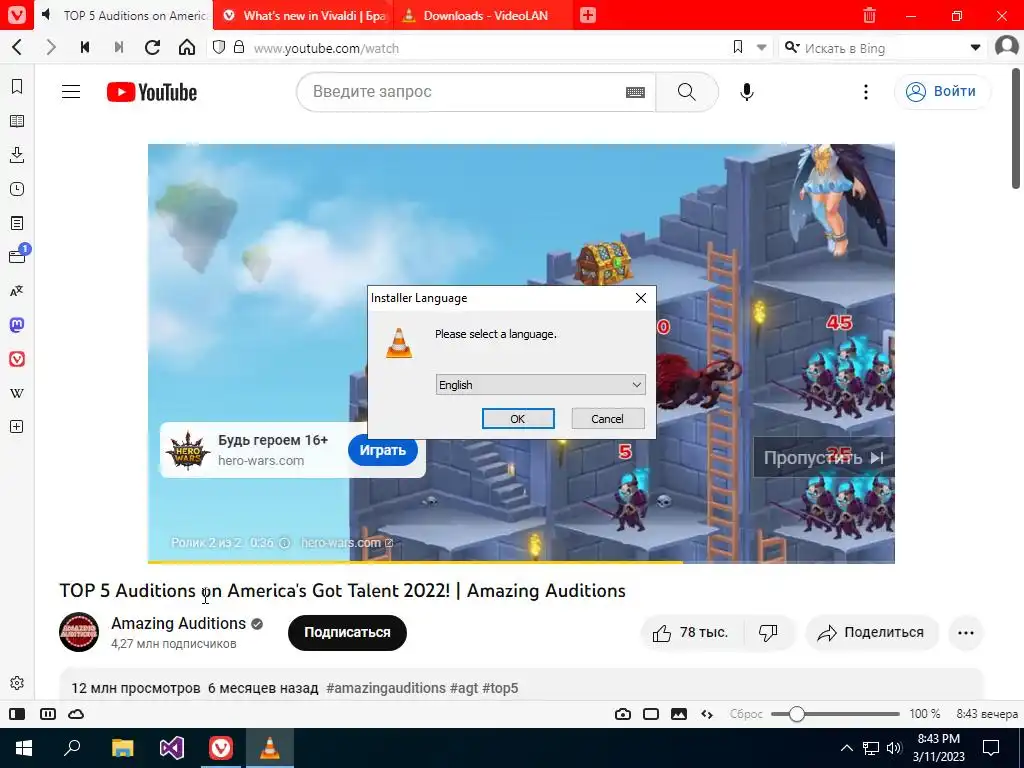Search by voice with the microphone
This screenshot has height=768, width=1024.
[x=747, y=92]
